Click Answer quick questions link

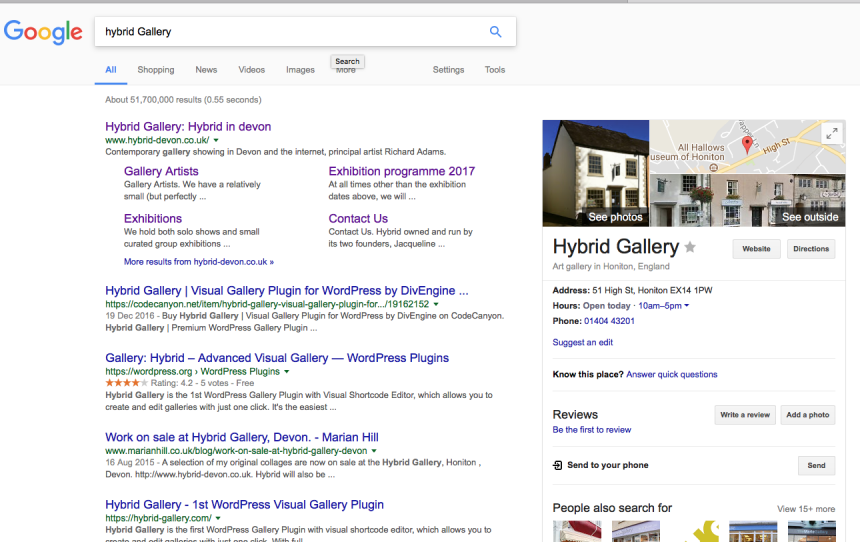[x=672, y=374]
